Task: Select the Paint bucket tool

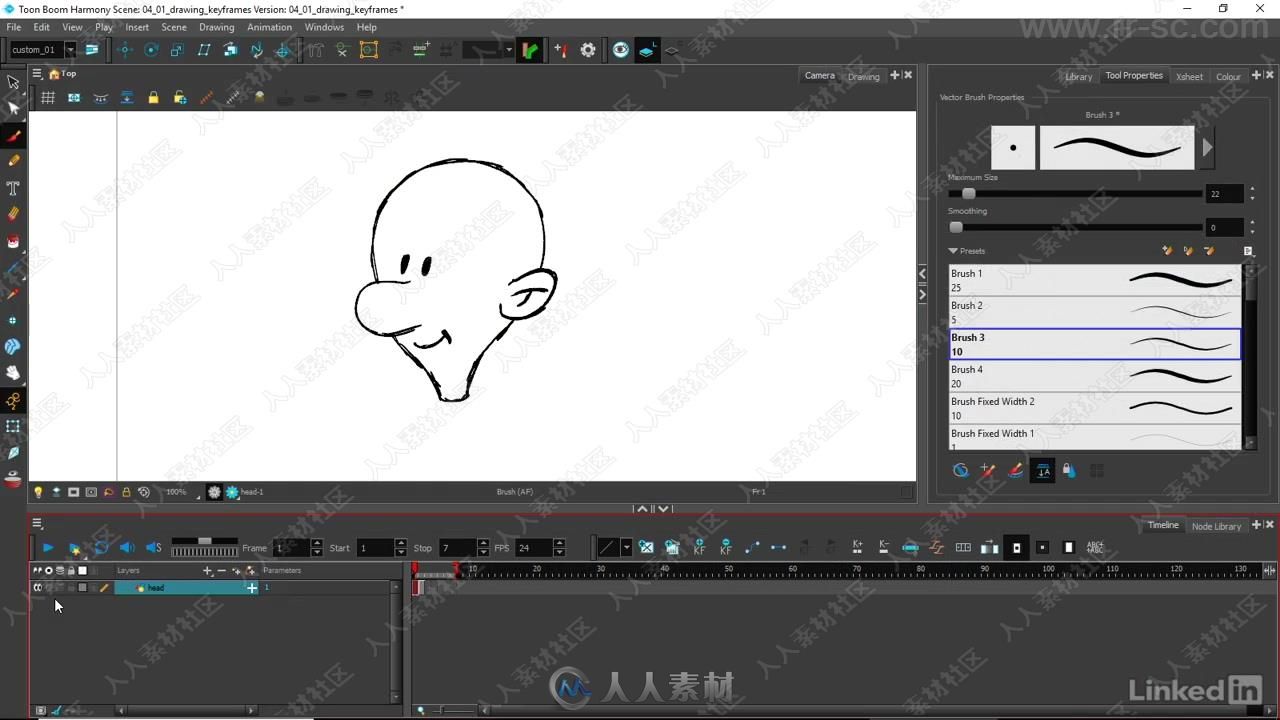Action: [13, 241]
